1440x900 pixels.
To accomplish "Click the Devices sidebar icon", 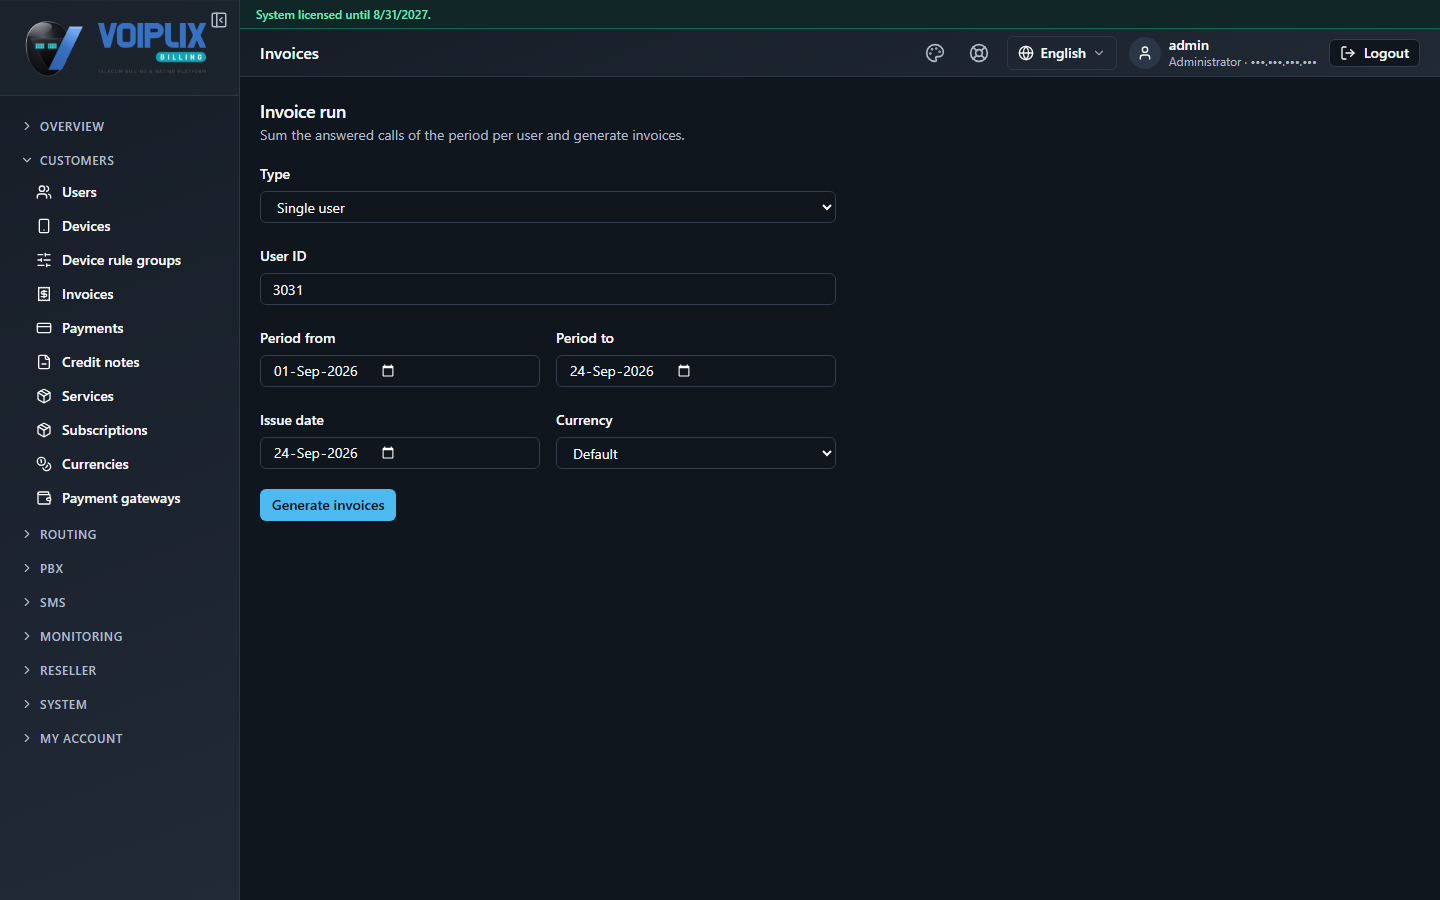I will [44, 226].
